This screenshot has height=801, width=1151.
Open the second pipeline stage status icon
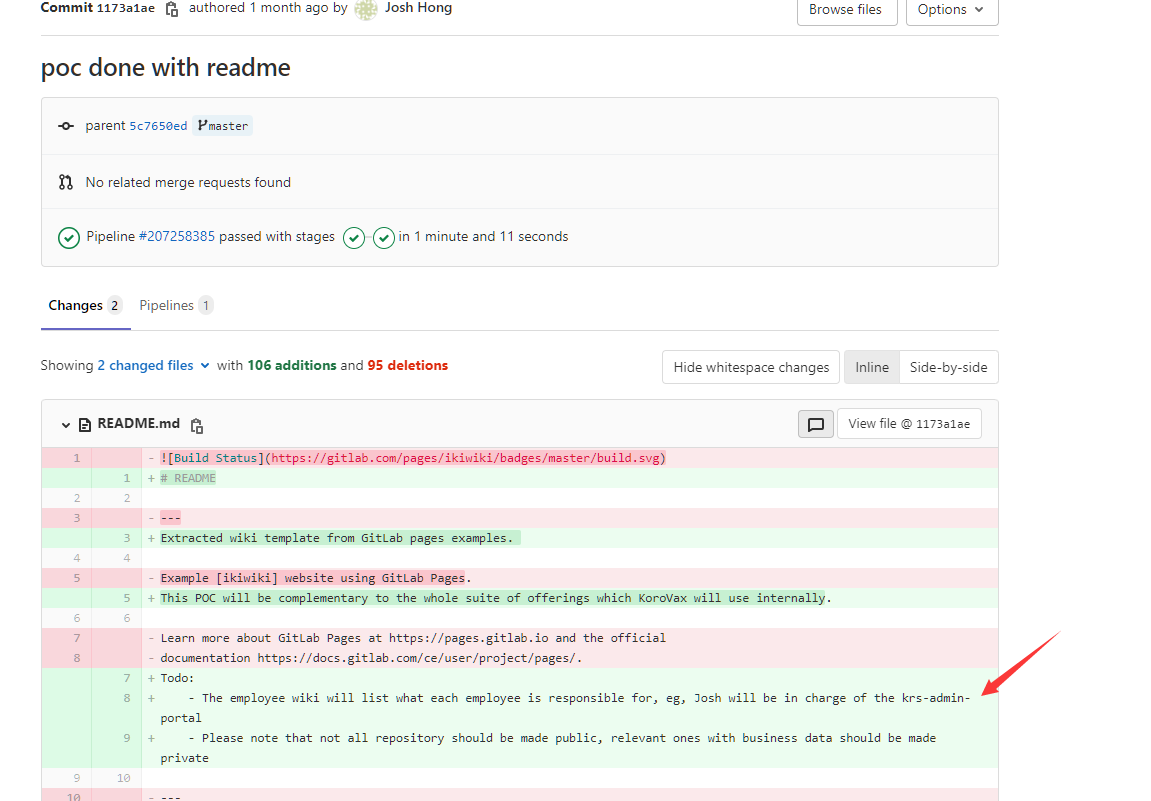[x=384, y=238]
